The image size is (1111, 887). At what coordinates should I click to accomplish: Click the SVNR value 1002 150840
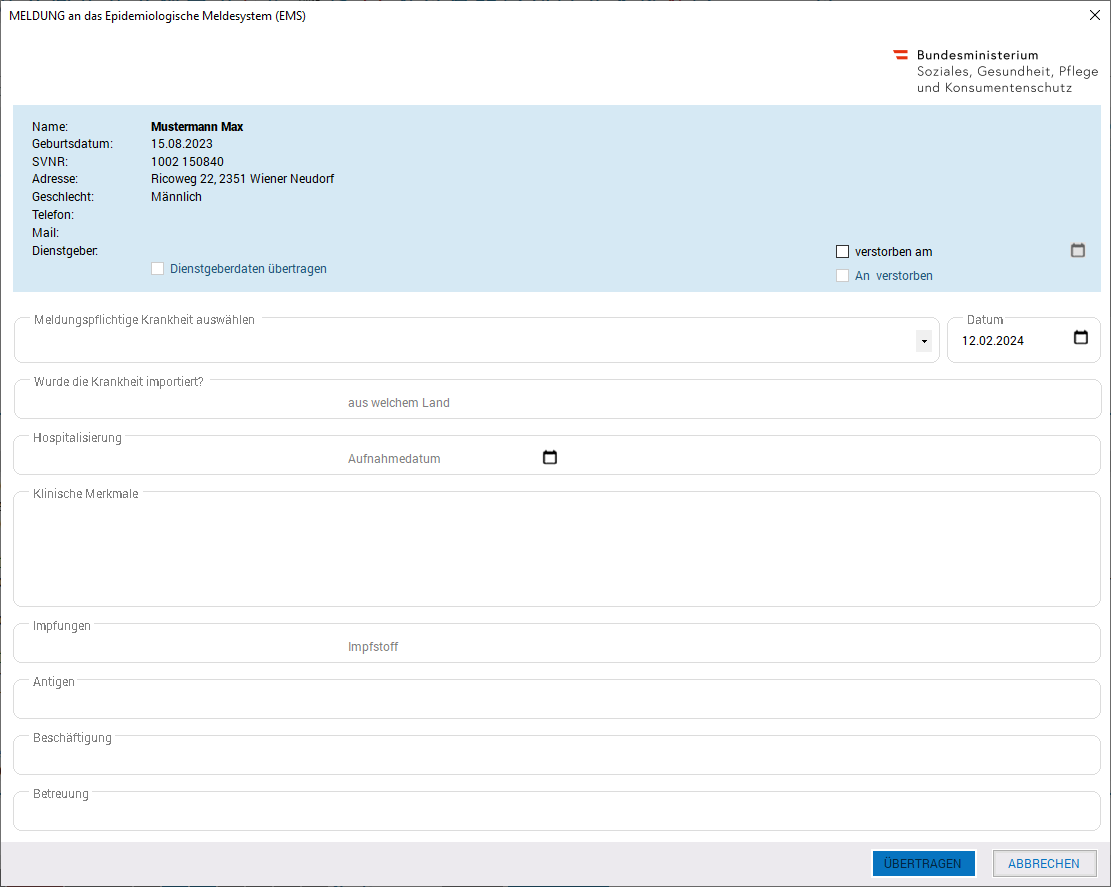click(x=187, y=162)
